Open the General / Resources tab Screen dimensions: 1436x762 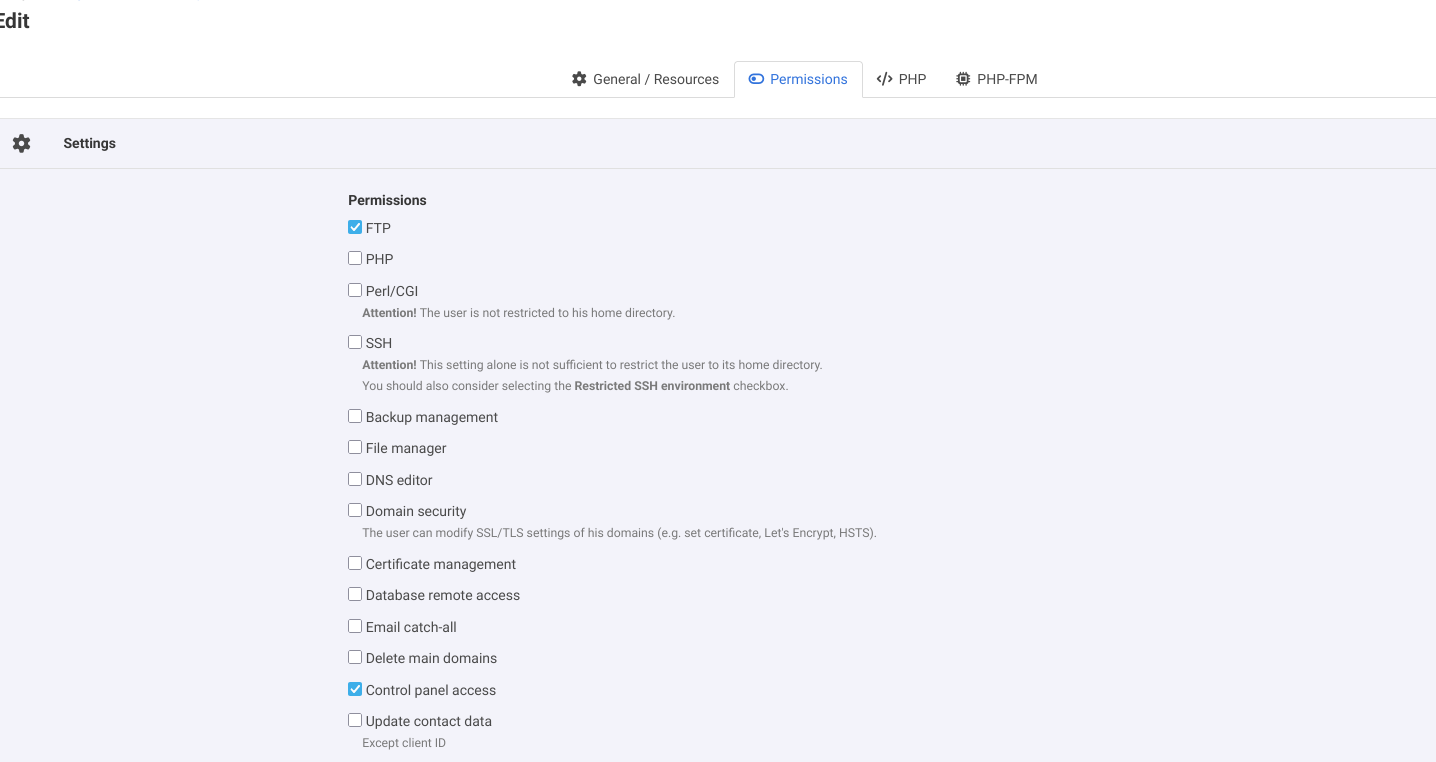[x=645, y=79]
